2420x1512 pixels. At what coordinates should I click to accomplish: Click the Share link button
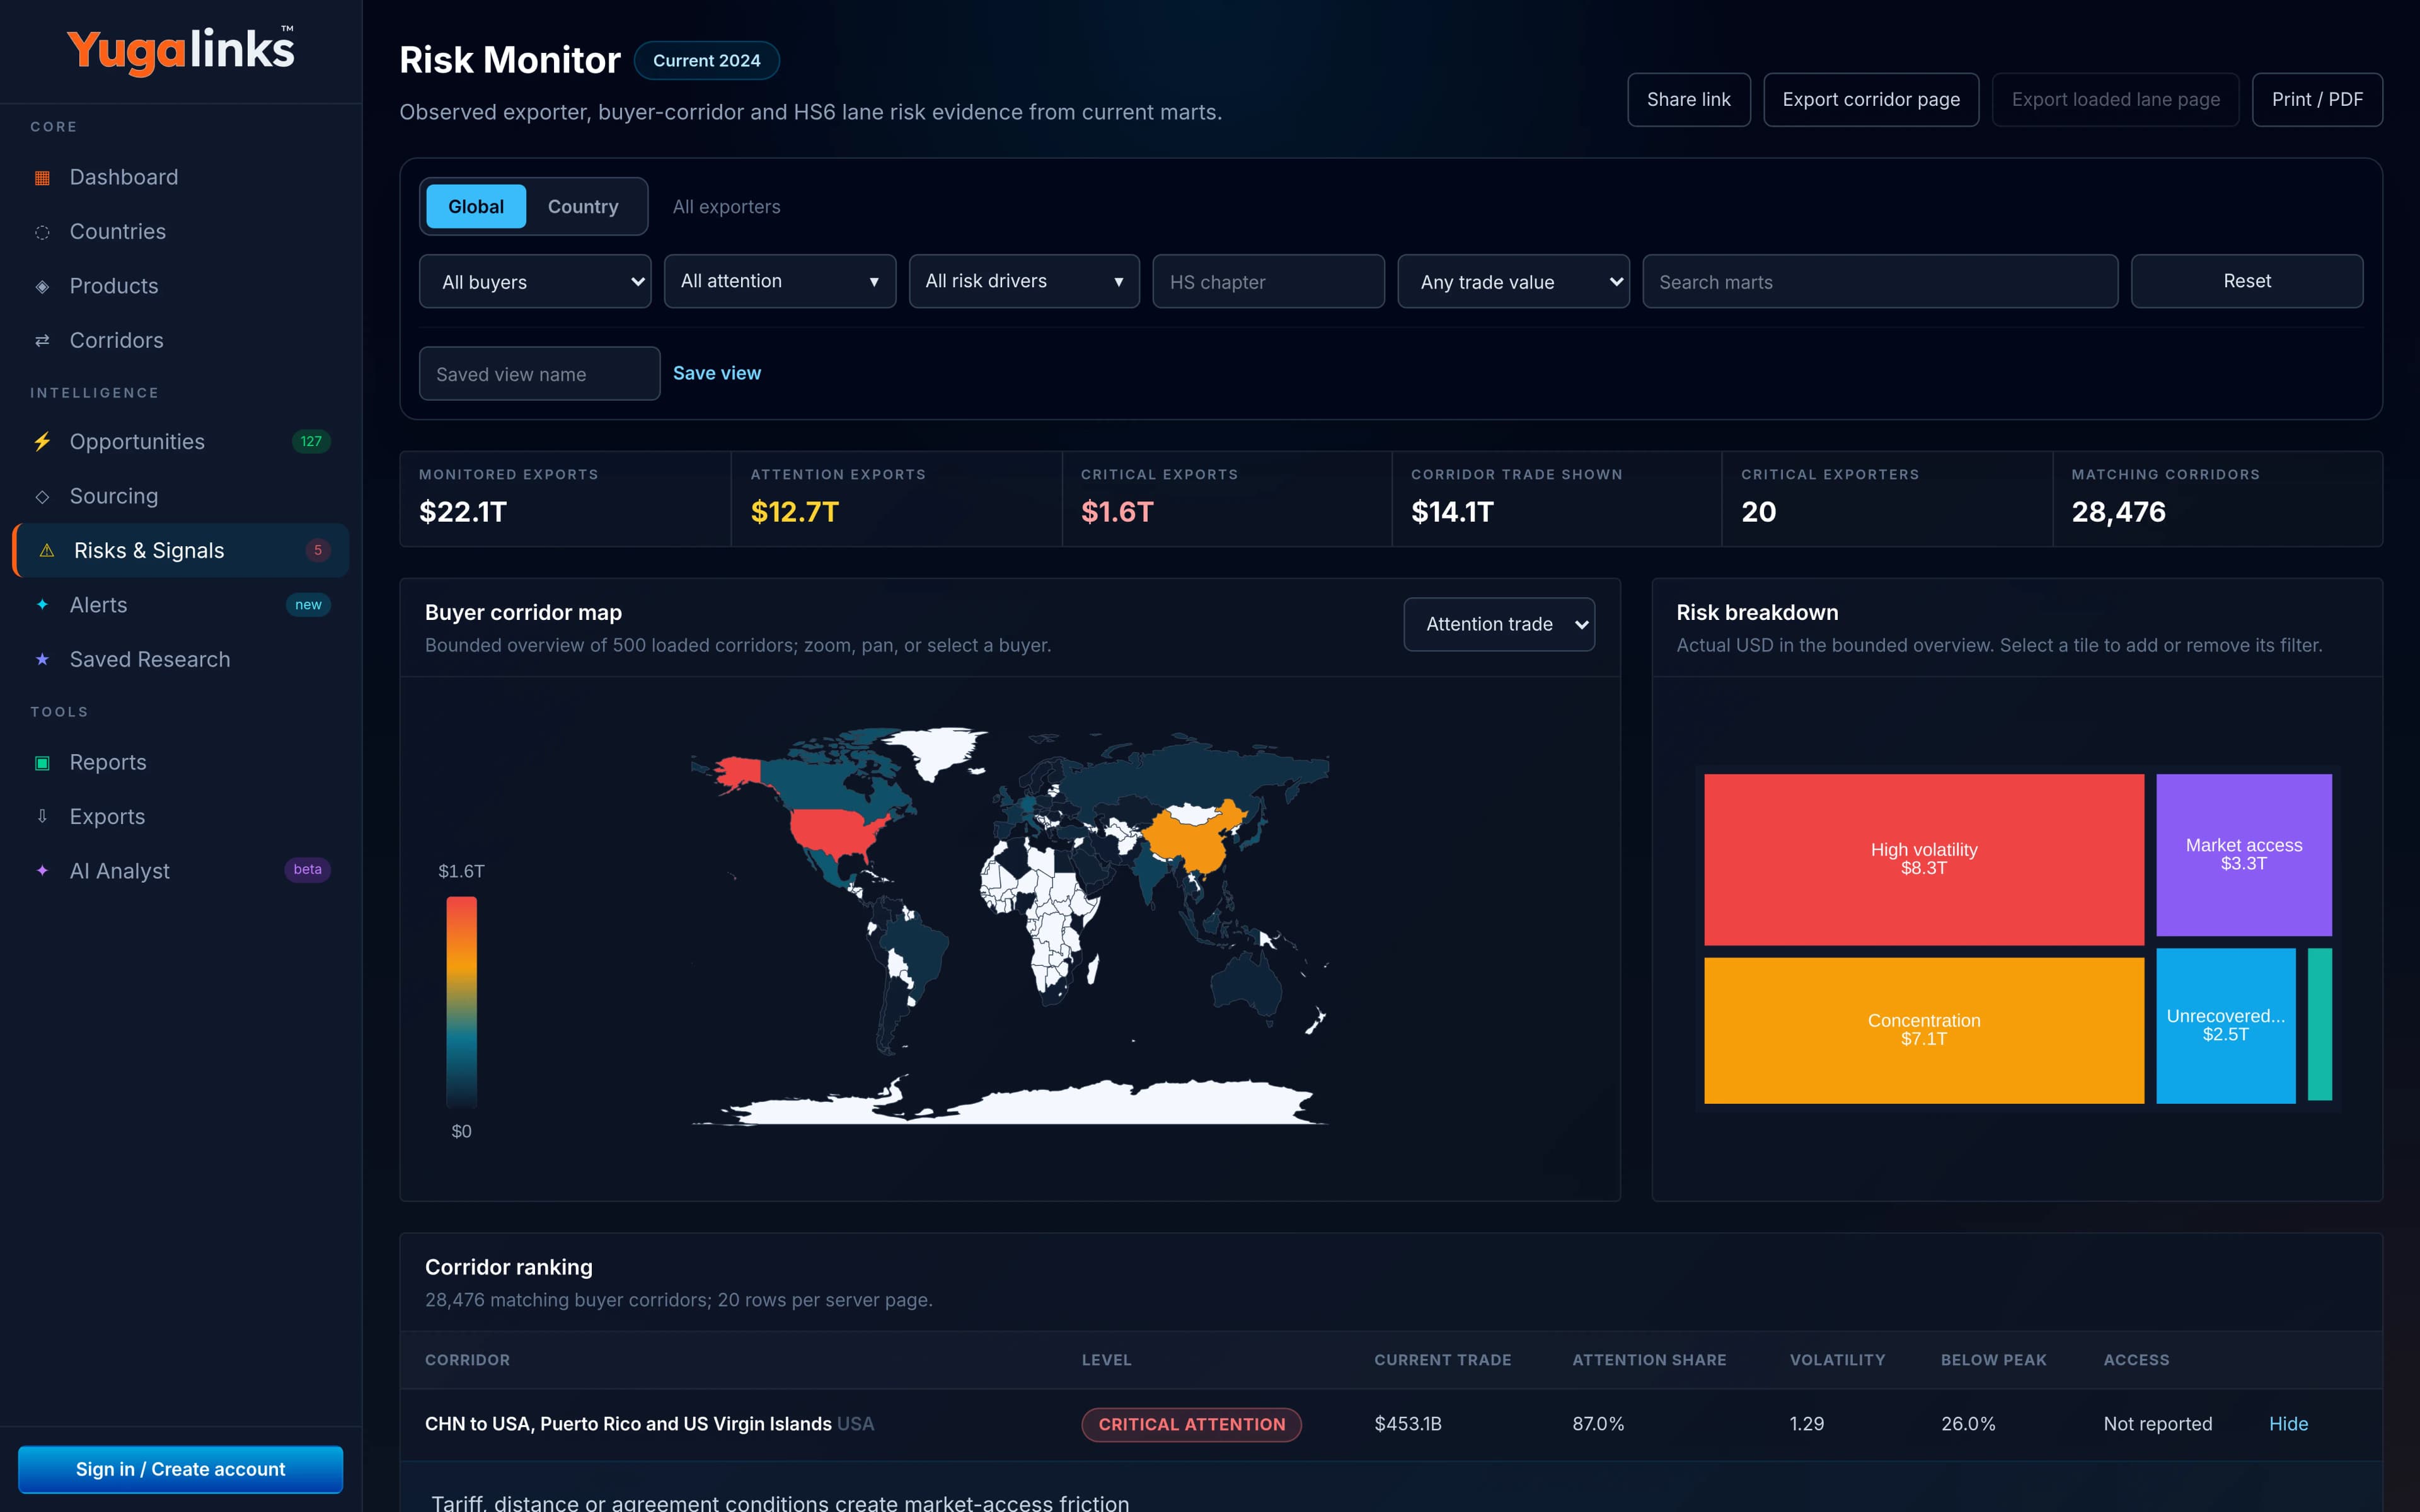pos(1688,100)
